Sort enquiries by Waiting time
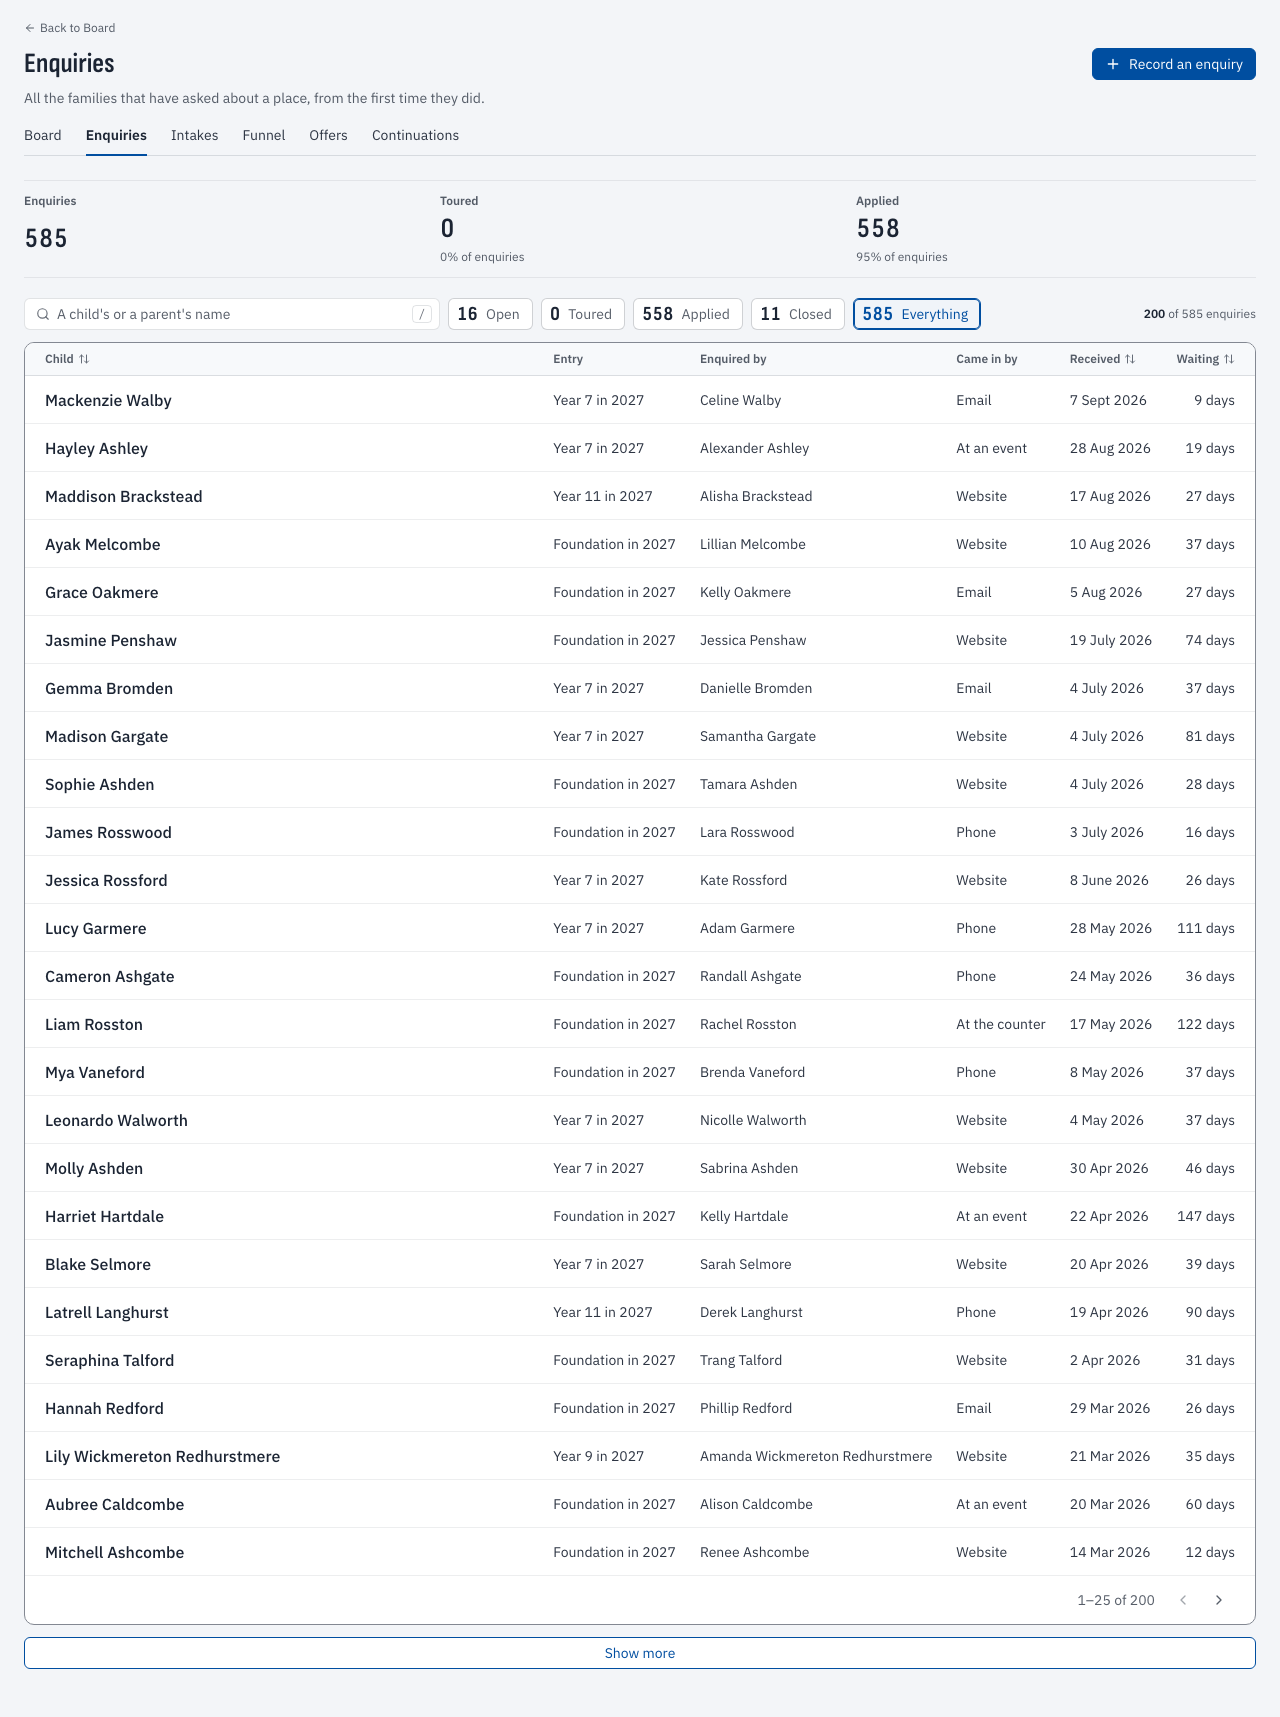Image resolution: width=1280 pixels, height=1717 pixels. (1205, 359)
